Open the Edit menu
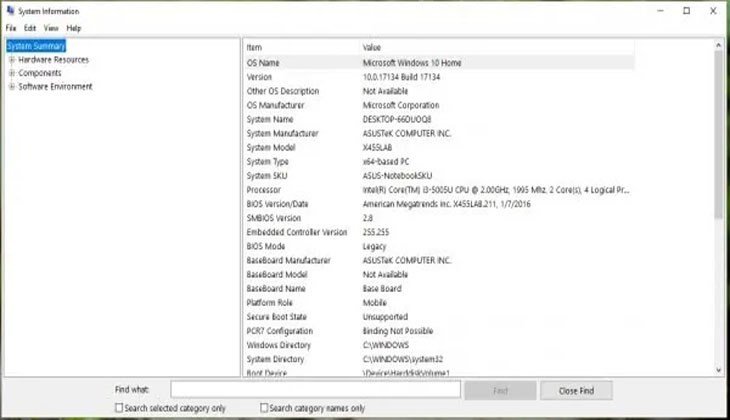Screen dimensions: 730x420 pos(30,28)
